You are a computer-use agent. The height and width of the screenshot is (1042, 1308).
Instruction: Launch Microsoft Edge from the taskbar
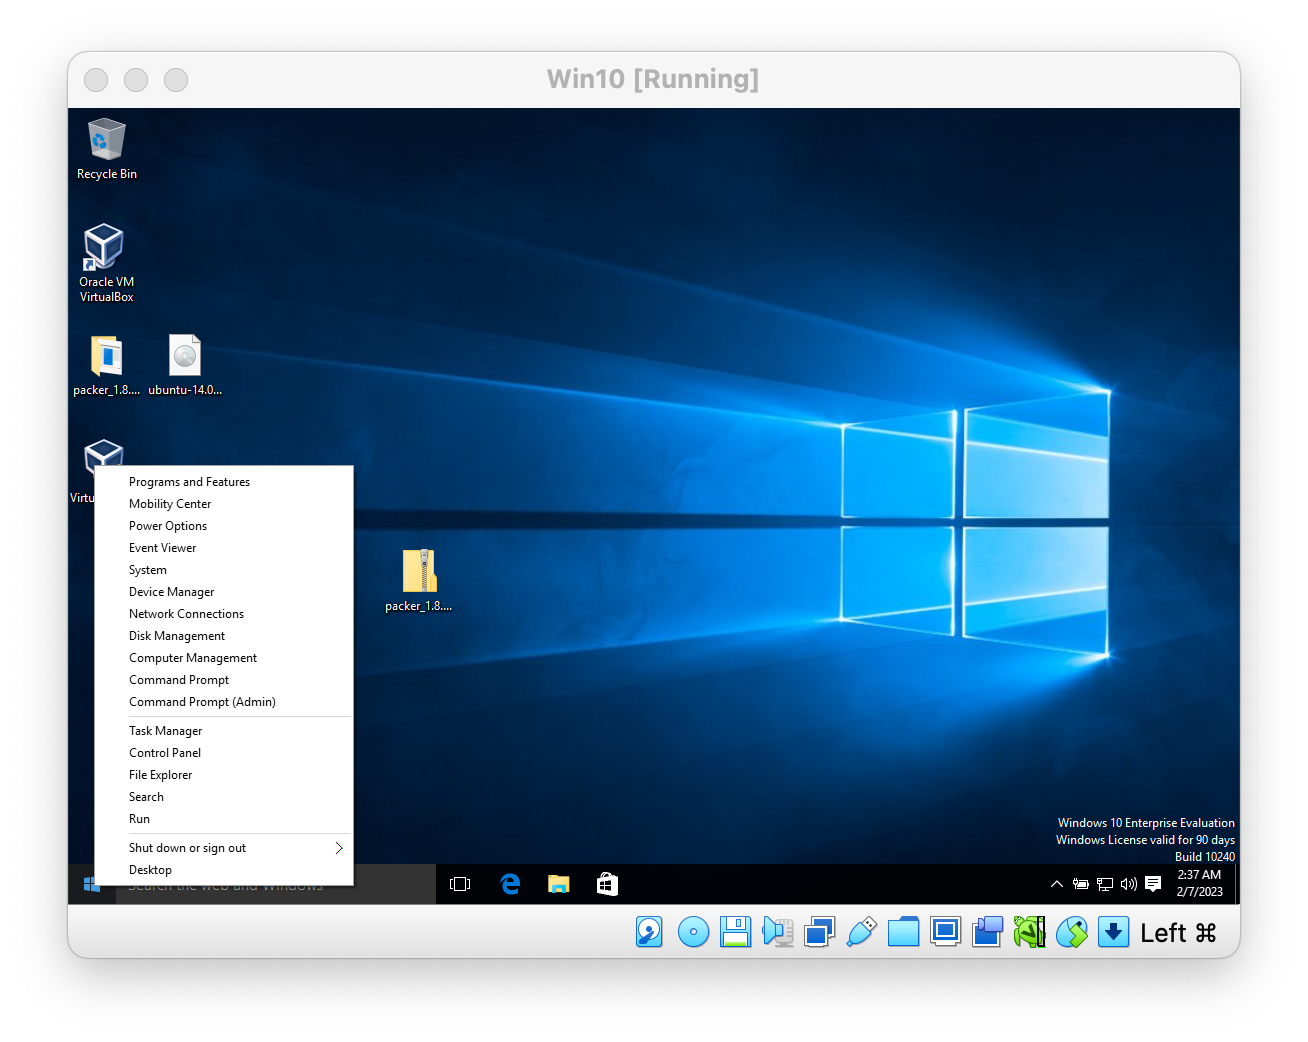[510, 884]
